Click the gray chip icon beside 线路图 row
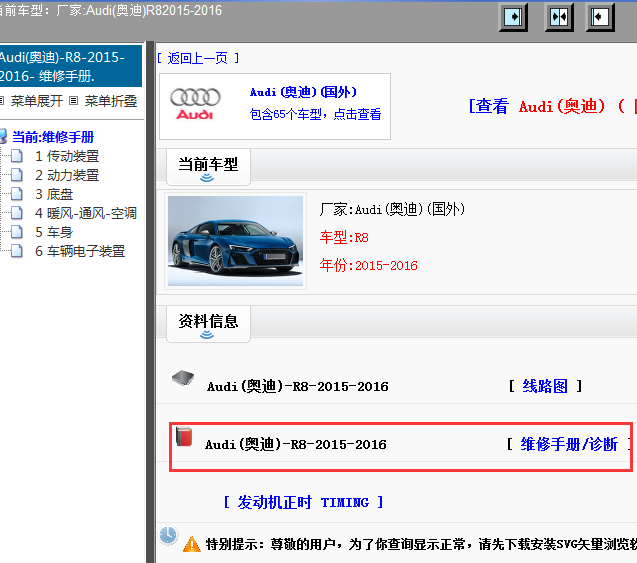Viewport: 637px width, 563px height. coord(183,378)
